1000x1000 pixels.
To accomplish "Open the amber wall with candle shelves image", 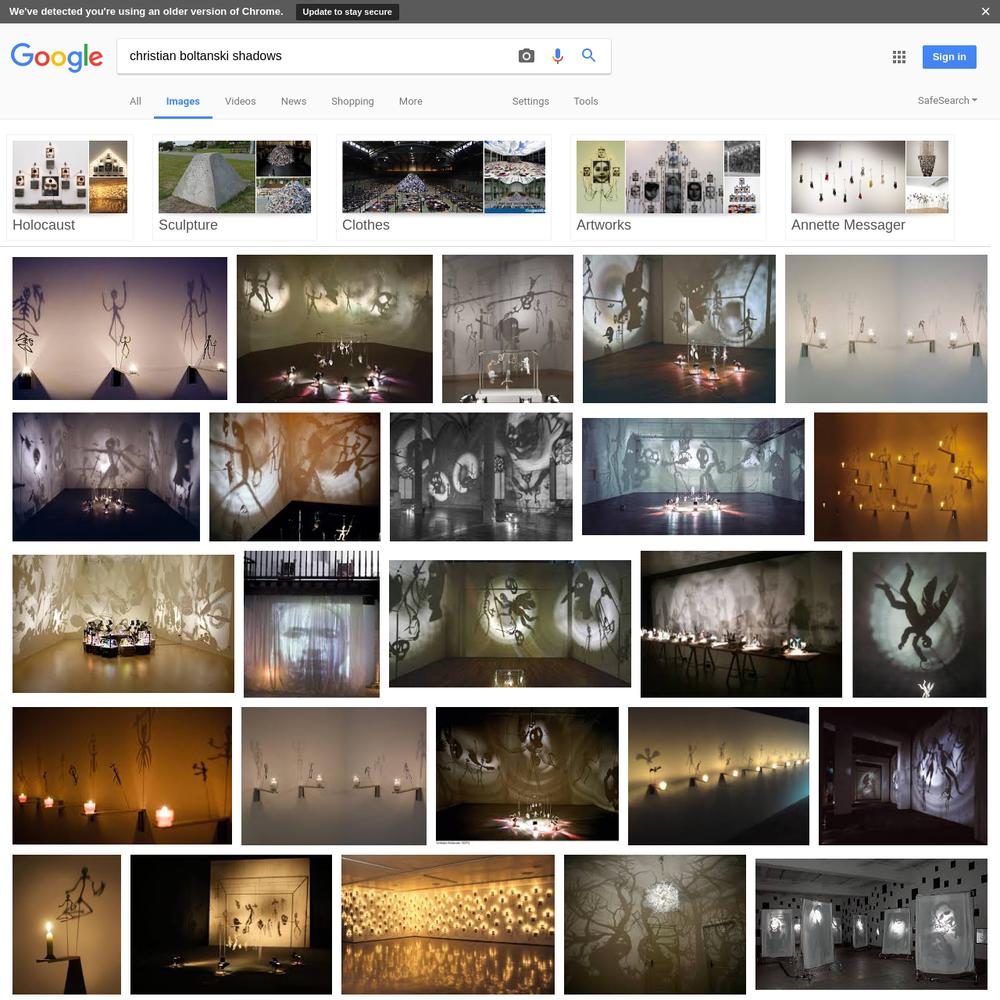I will [900, 476].
